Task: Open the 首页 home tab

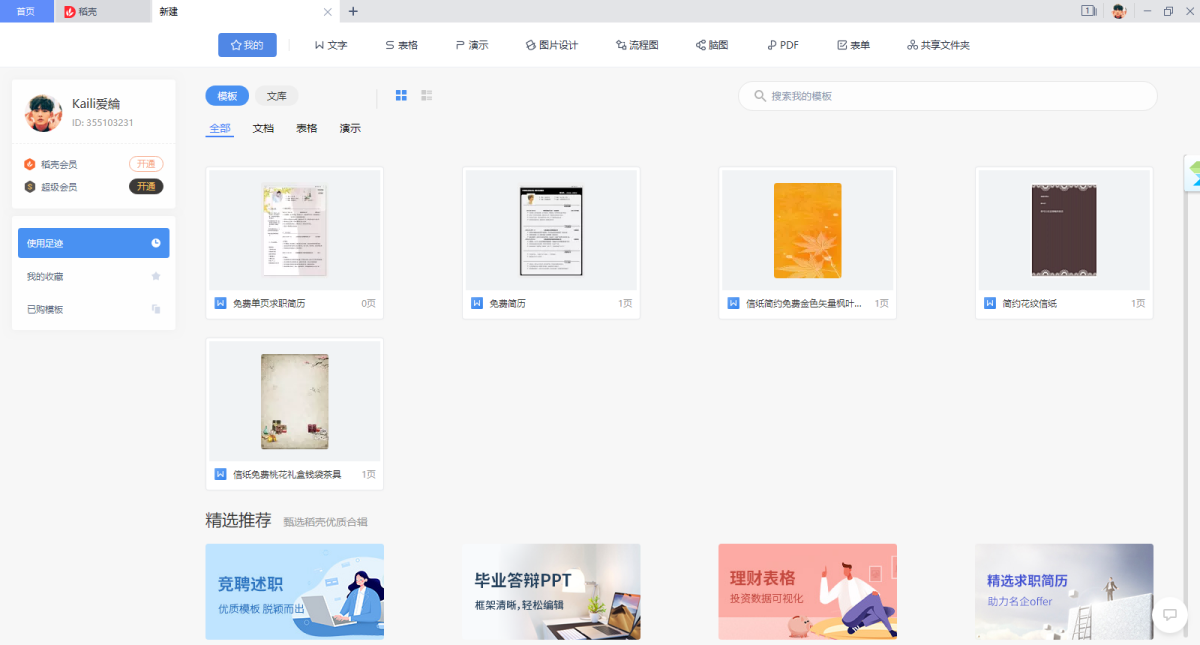Action: 25,11
